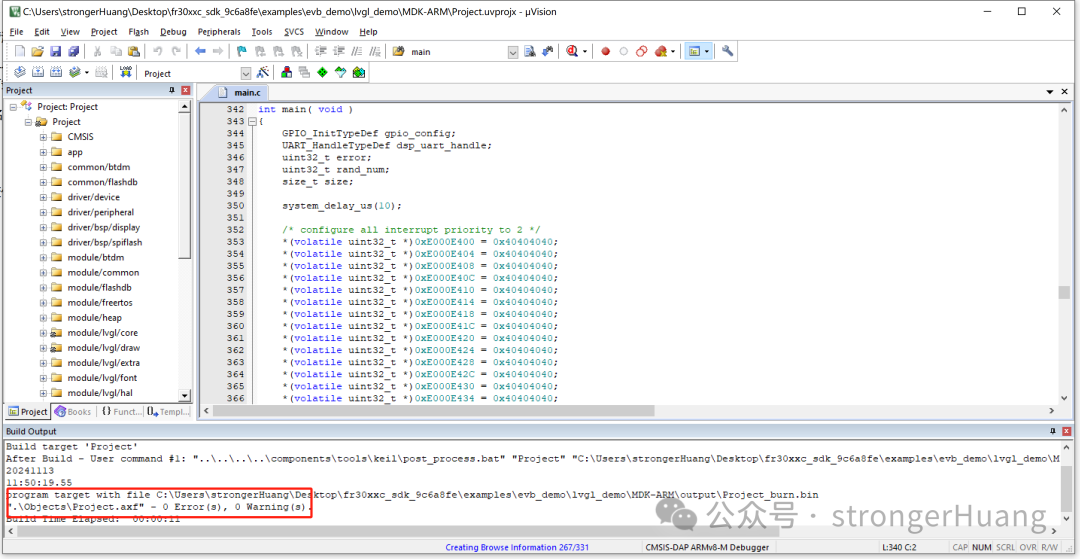Open the Help menu

click(368, 32)
